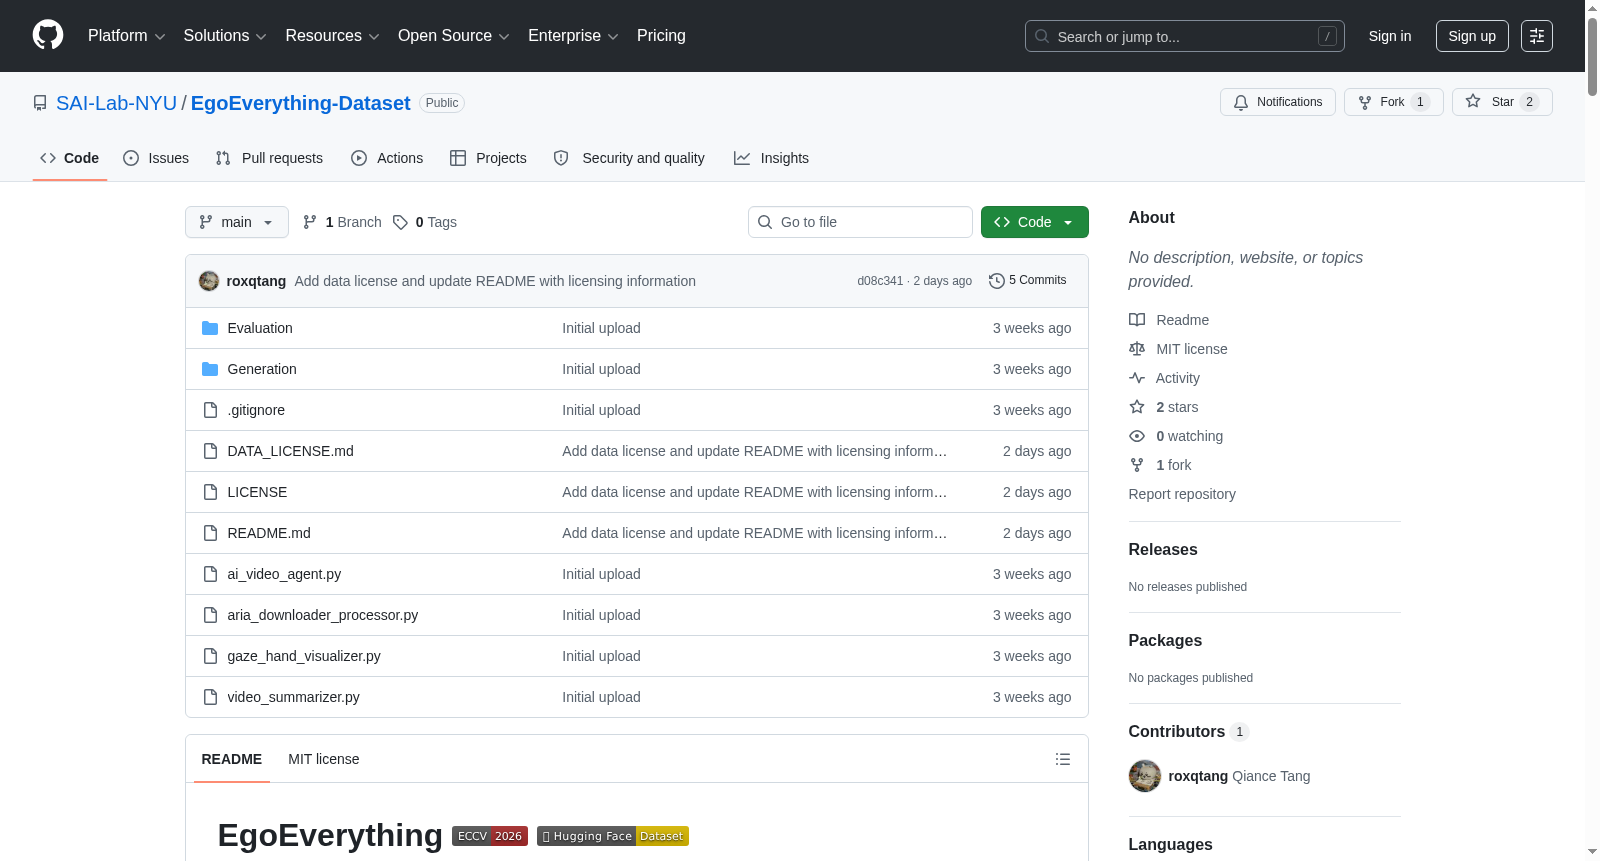
Task: Focus the Search or jump to field
Action: 1185,36
